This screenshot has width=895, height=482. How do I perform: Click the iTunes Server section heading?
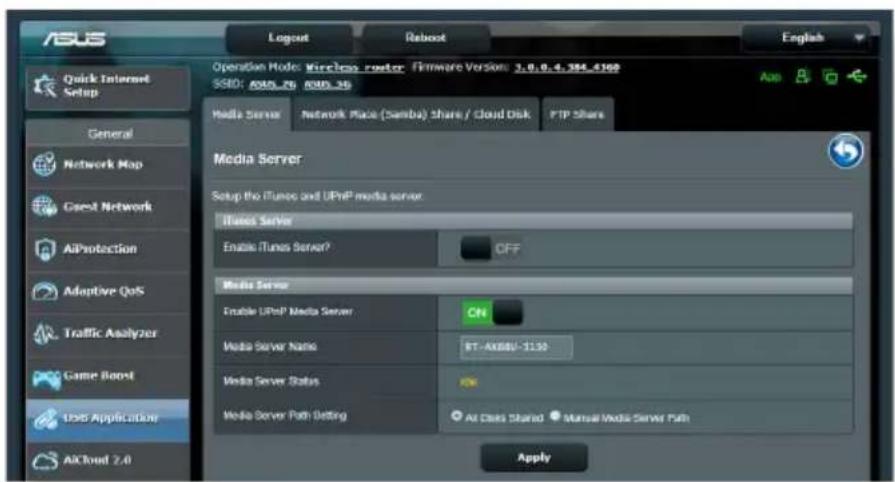[258, 221]
